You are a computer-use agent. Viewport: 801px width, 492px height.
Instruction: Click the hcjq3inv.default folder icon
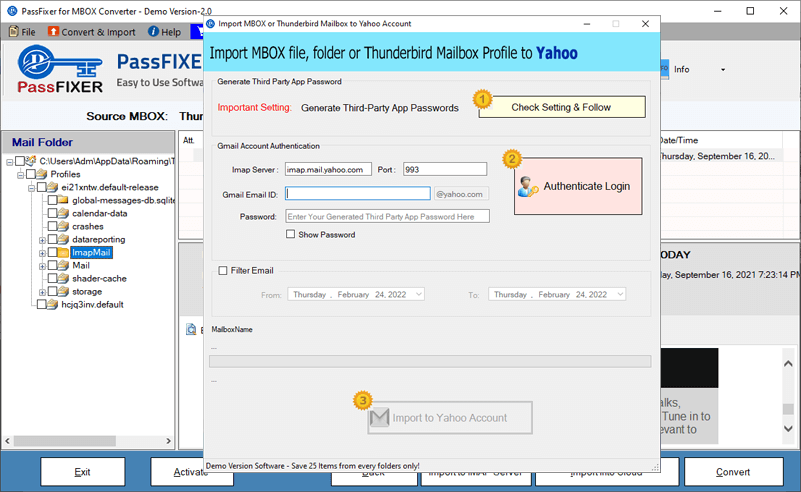click(x=53, y=304)
